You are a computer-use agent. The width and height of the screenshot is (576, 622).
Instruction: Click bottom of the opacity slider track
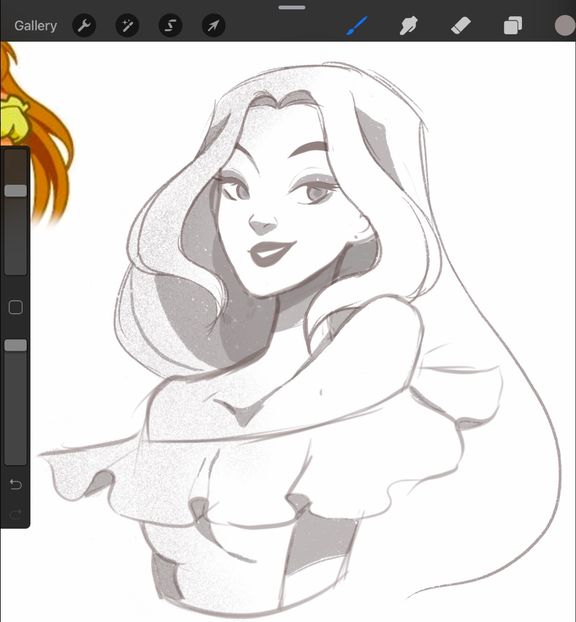point(15,458)
